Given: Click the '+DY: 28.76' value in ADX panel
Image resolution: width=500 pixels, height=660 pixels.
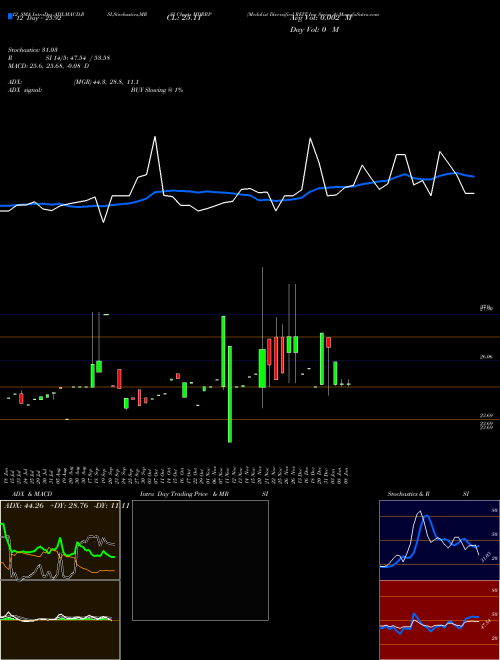Looking at the screenshot, I should pyautogui.click(x=69, y=506).
